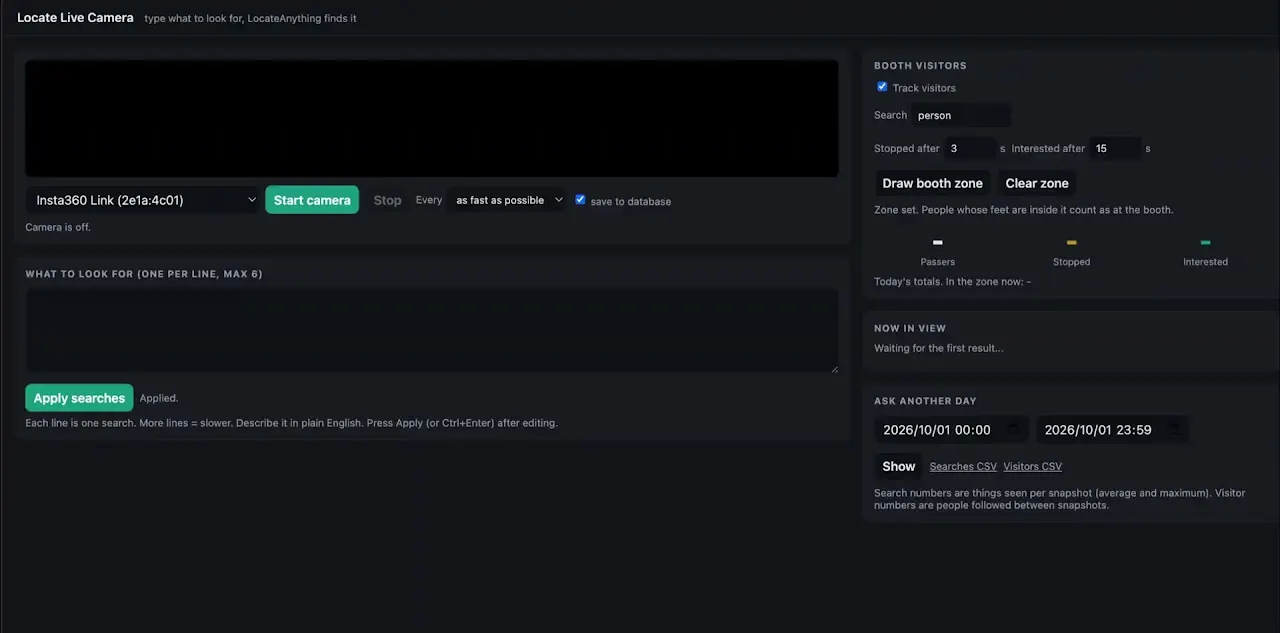Click the Draw booth zone button

click(932, 183)
